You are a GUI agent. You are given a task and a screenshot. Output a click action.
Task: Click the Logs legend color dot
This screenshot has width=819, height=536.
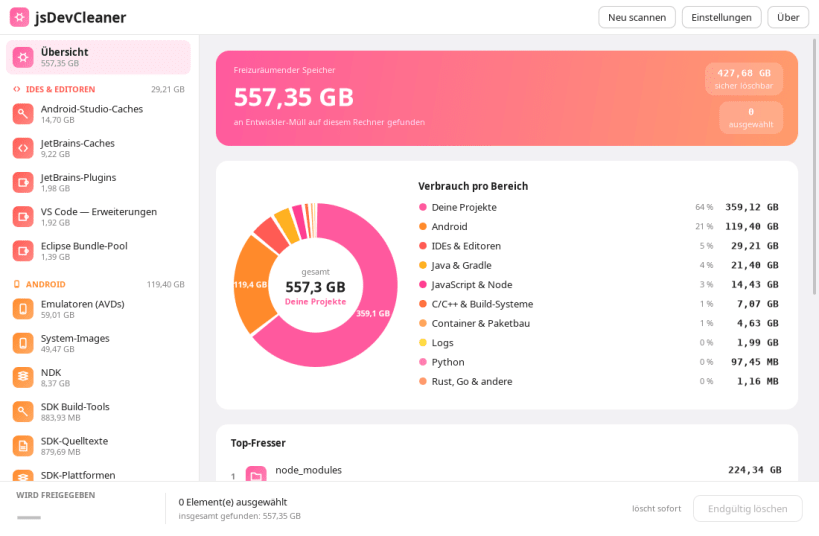coord(423,342)
